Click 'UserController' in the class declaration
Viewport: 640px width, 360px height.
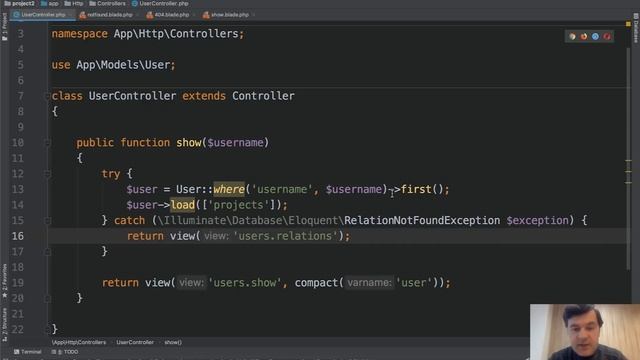(132, 96)
